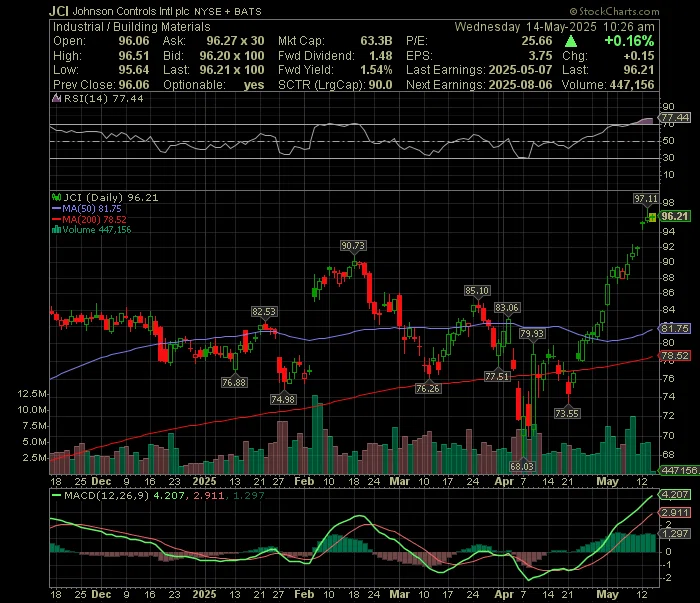Click the 78.52 MA(200) axis tag
The height and width of the screenshot is (603, 700).
(675, 356)
